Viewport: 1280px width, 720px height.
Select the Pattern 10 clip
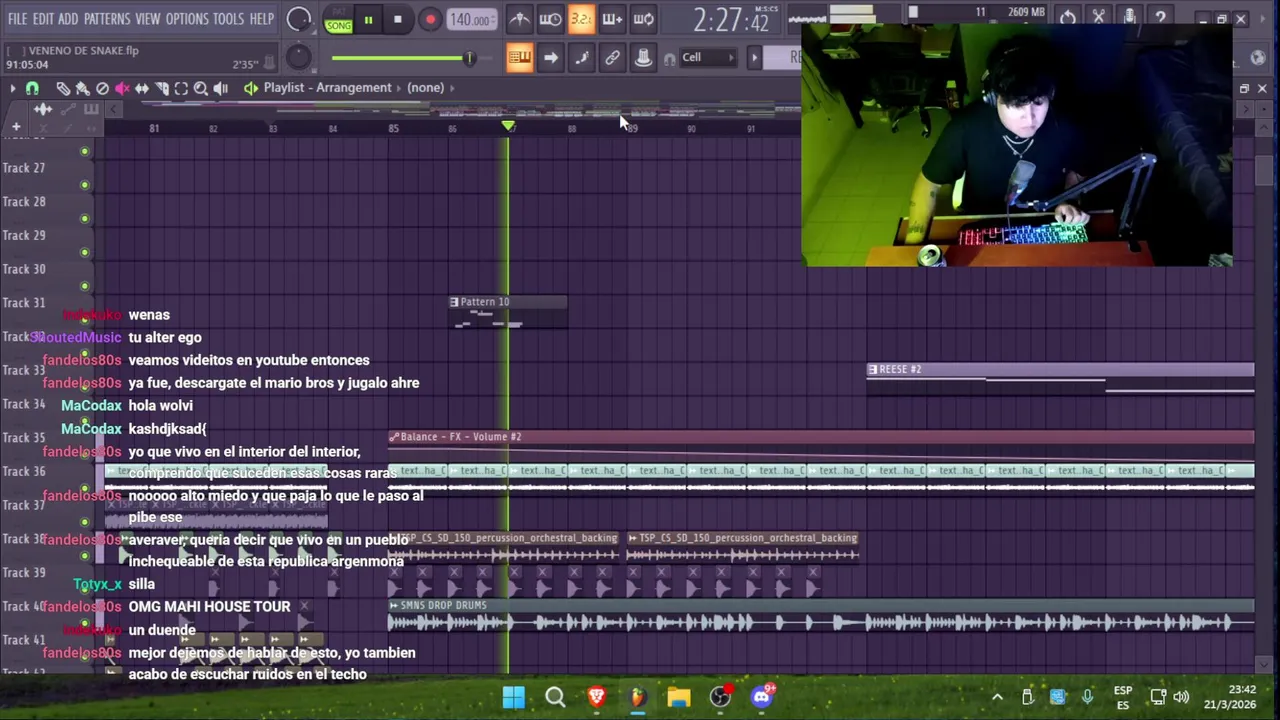coord(508,312)
